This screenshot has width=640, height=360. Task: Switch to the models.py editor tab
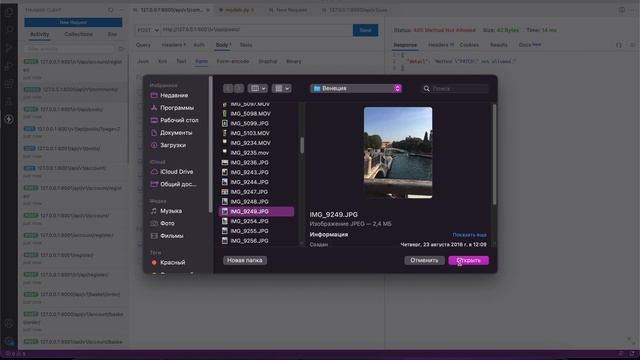[x=236, y=10]
